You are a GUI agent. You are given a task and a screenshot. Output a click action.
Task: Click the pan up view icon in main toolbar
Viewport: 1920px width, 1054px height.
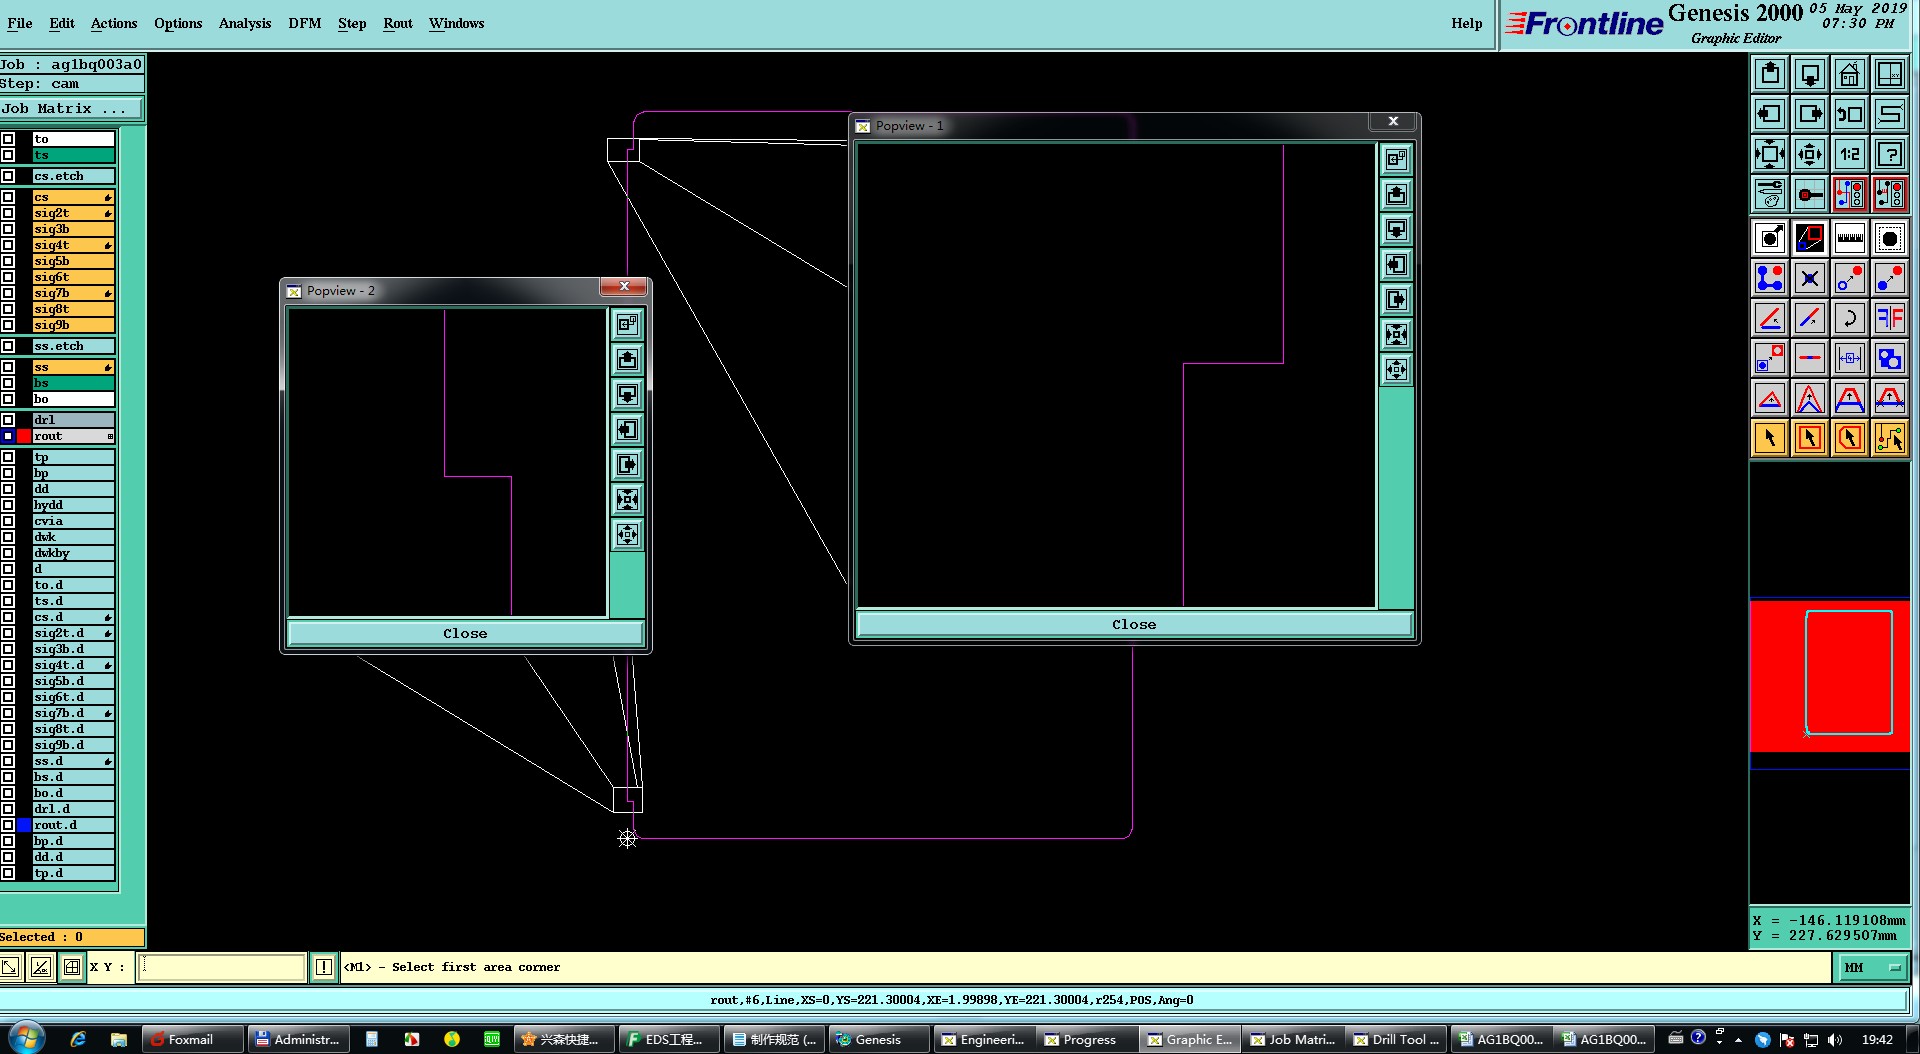point(1770,74)
